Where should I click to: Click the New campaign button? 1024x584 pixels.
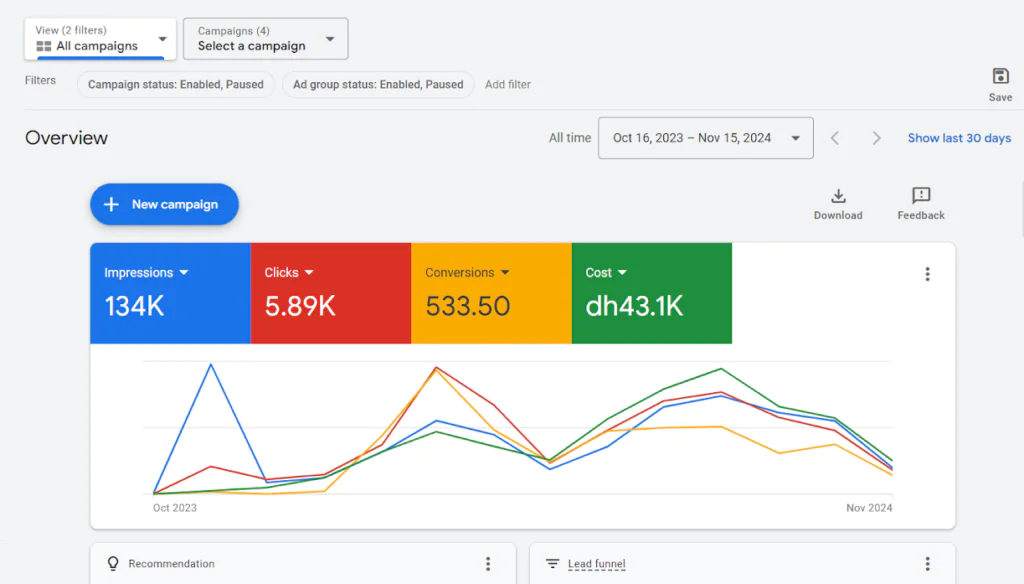click(x=164, y=204)
